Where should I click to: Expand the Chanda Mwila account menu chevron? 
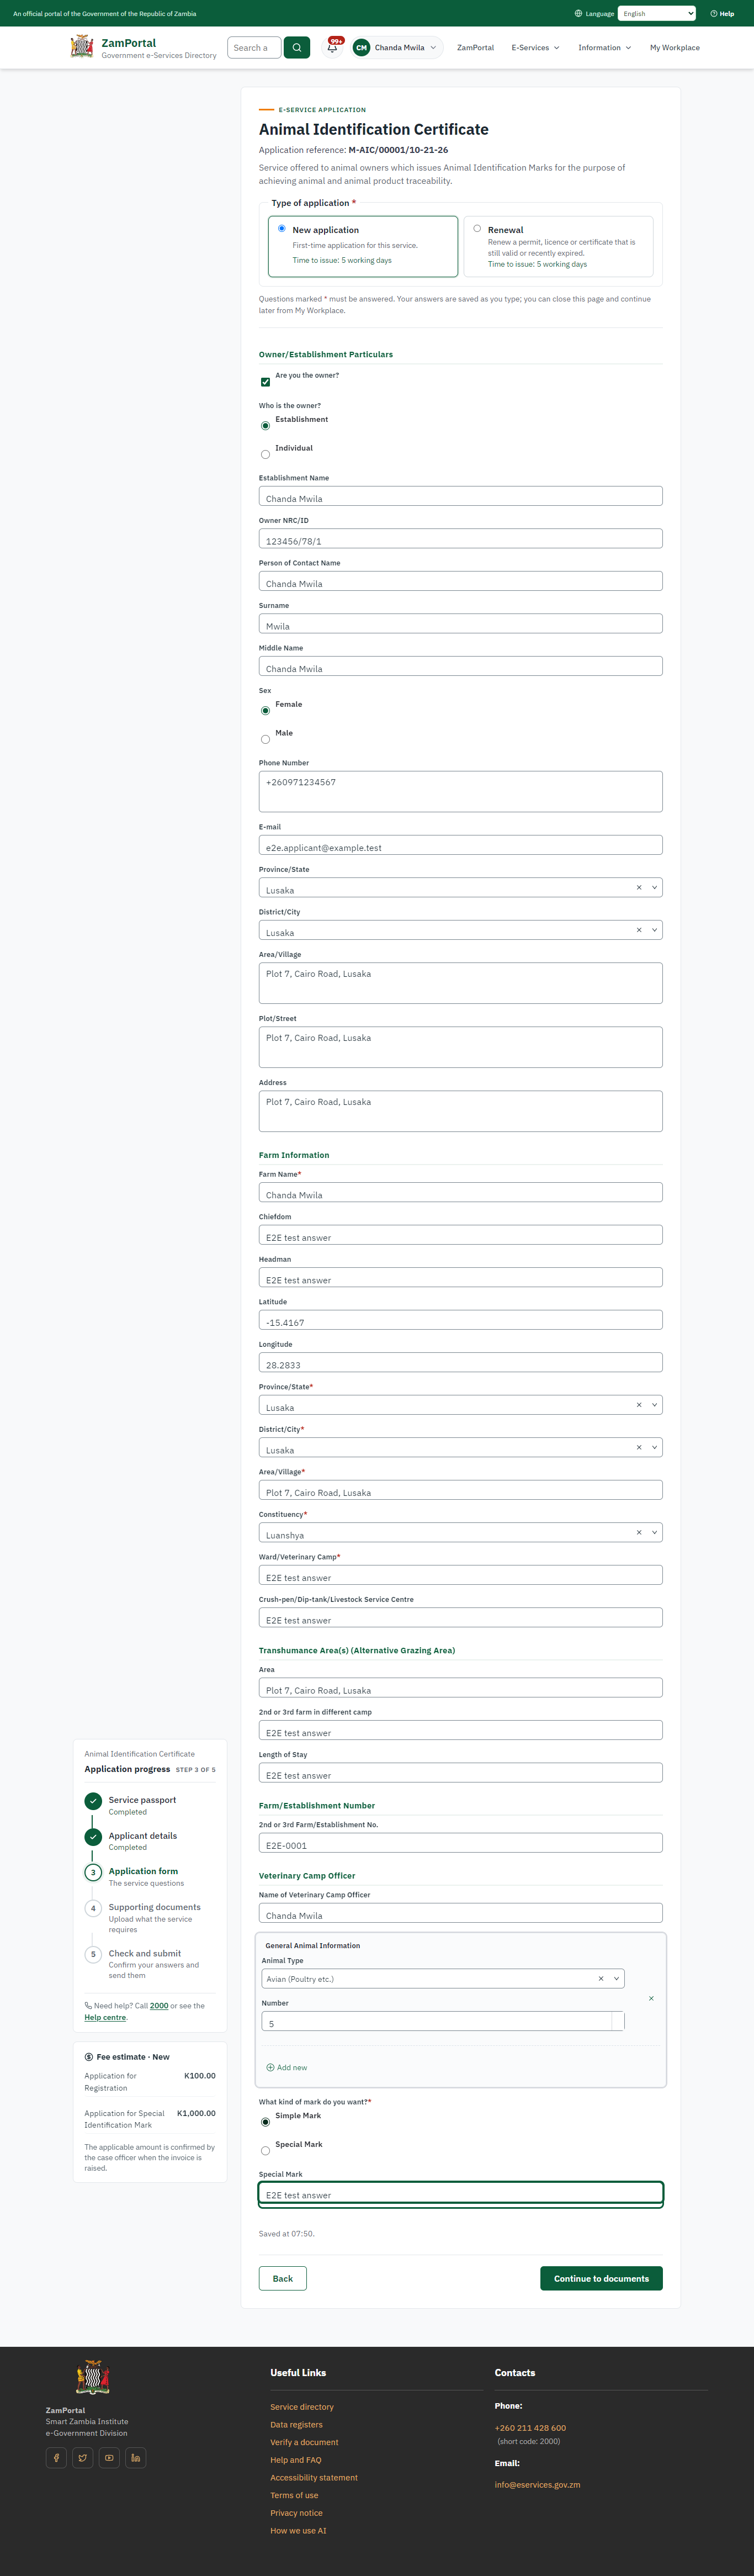[x=433, y=47]
